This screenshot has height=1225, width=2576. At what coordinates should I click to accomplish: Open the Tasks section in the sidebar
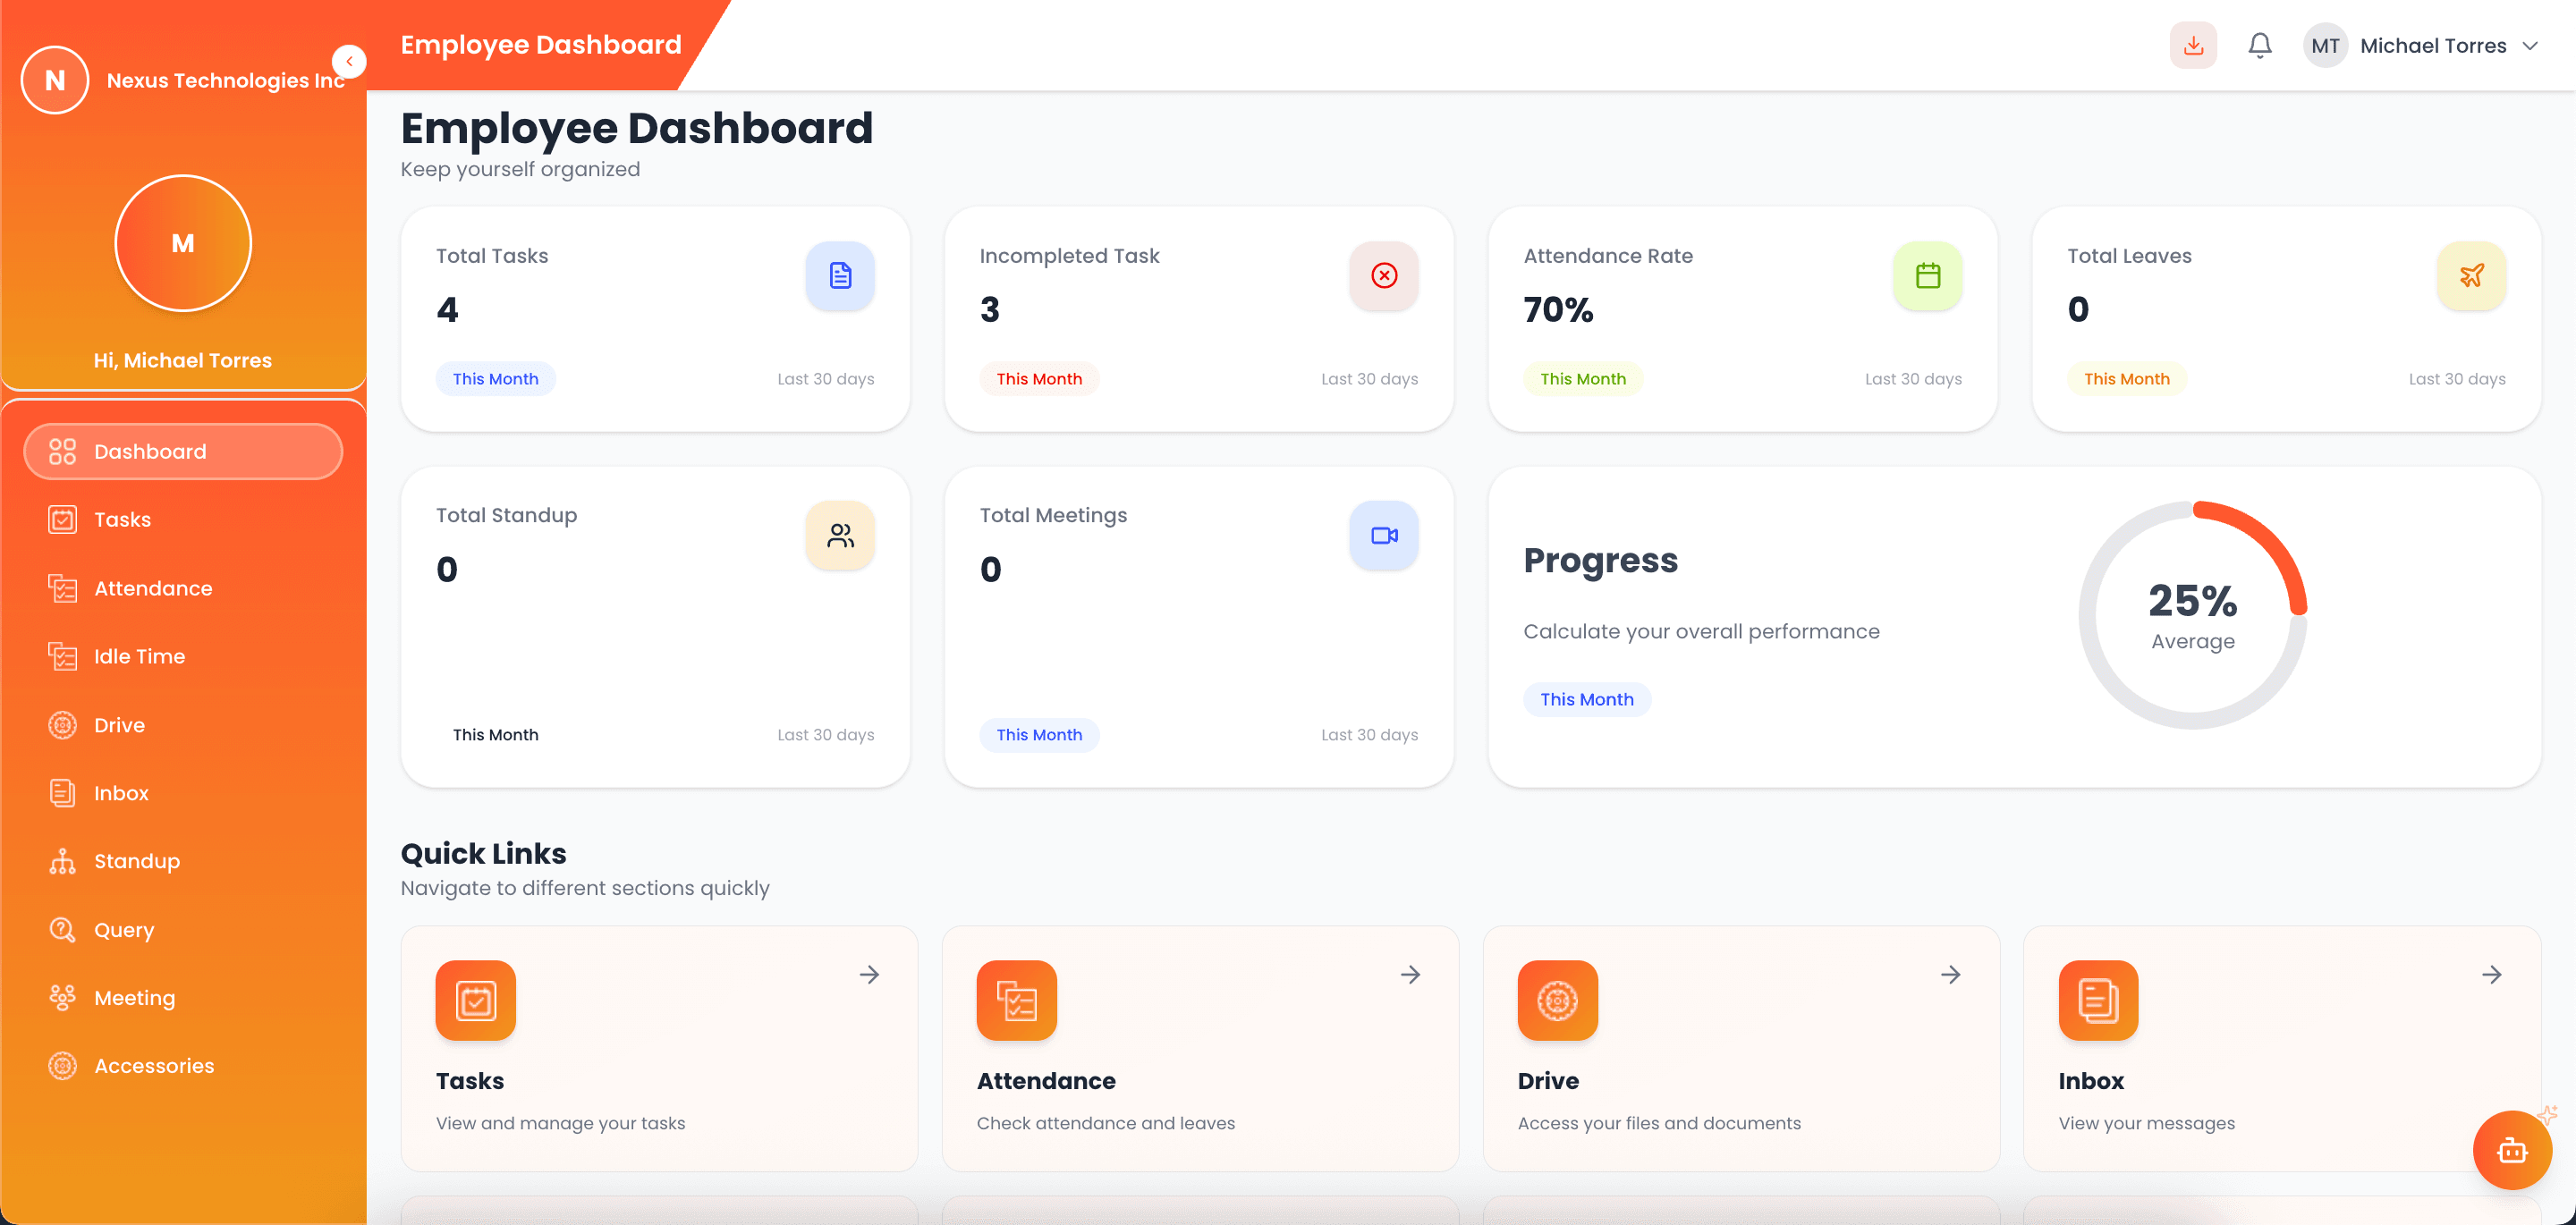point(122,519)
